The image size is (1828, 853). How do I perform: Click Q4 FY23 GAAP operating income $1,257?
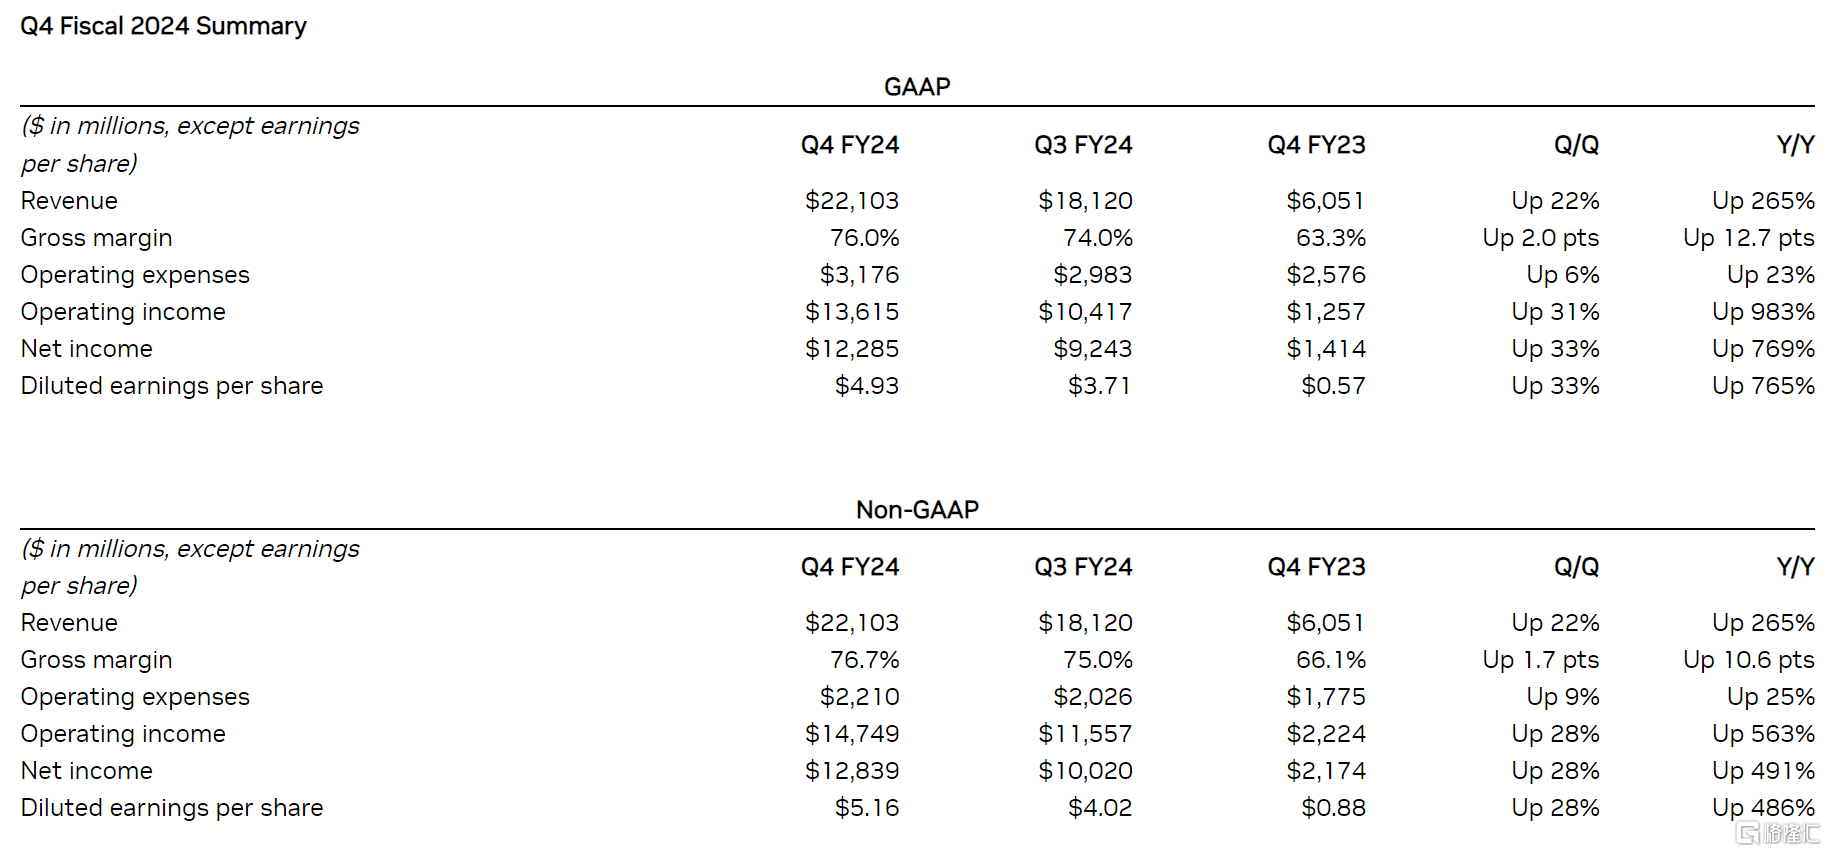click(1325, 312)
